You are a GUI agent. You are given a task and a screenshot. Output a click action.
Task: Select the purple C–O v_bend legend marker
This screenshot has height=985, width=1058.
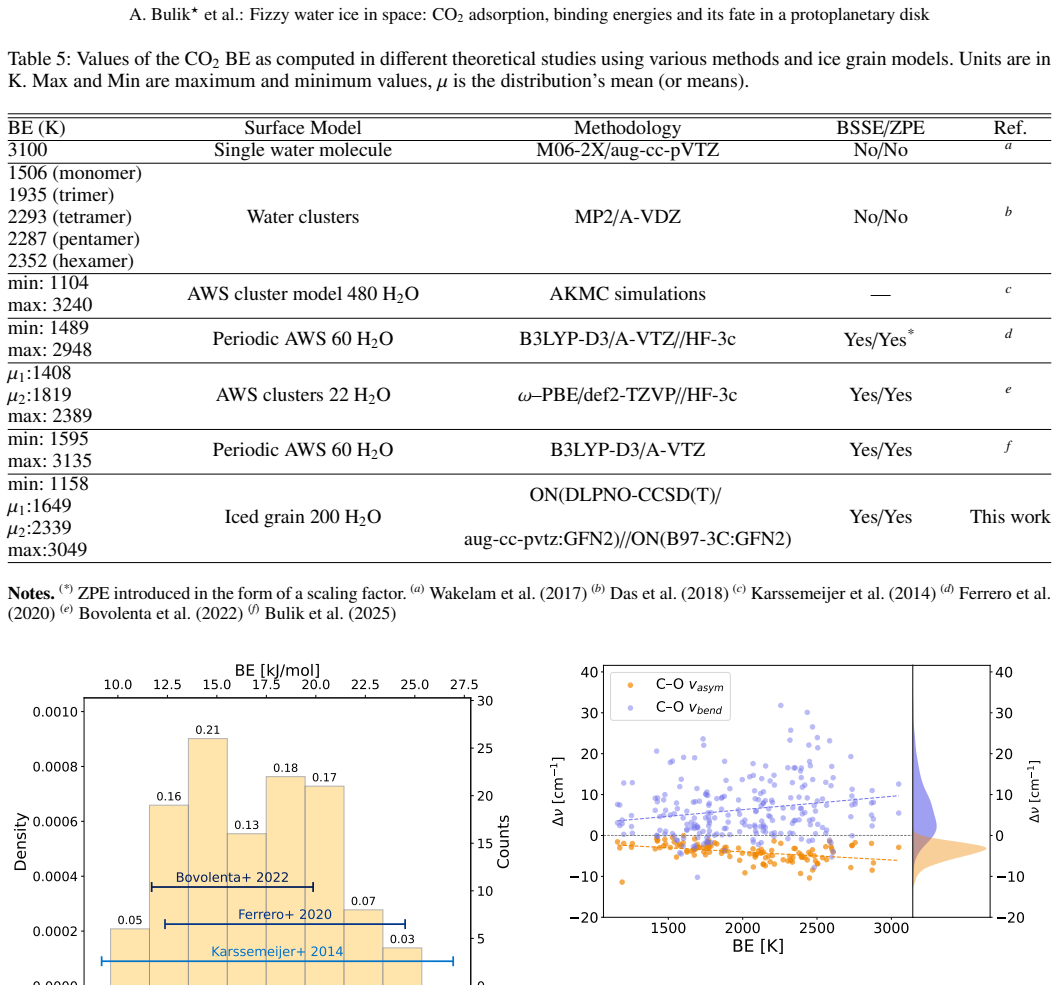[630, 708]
